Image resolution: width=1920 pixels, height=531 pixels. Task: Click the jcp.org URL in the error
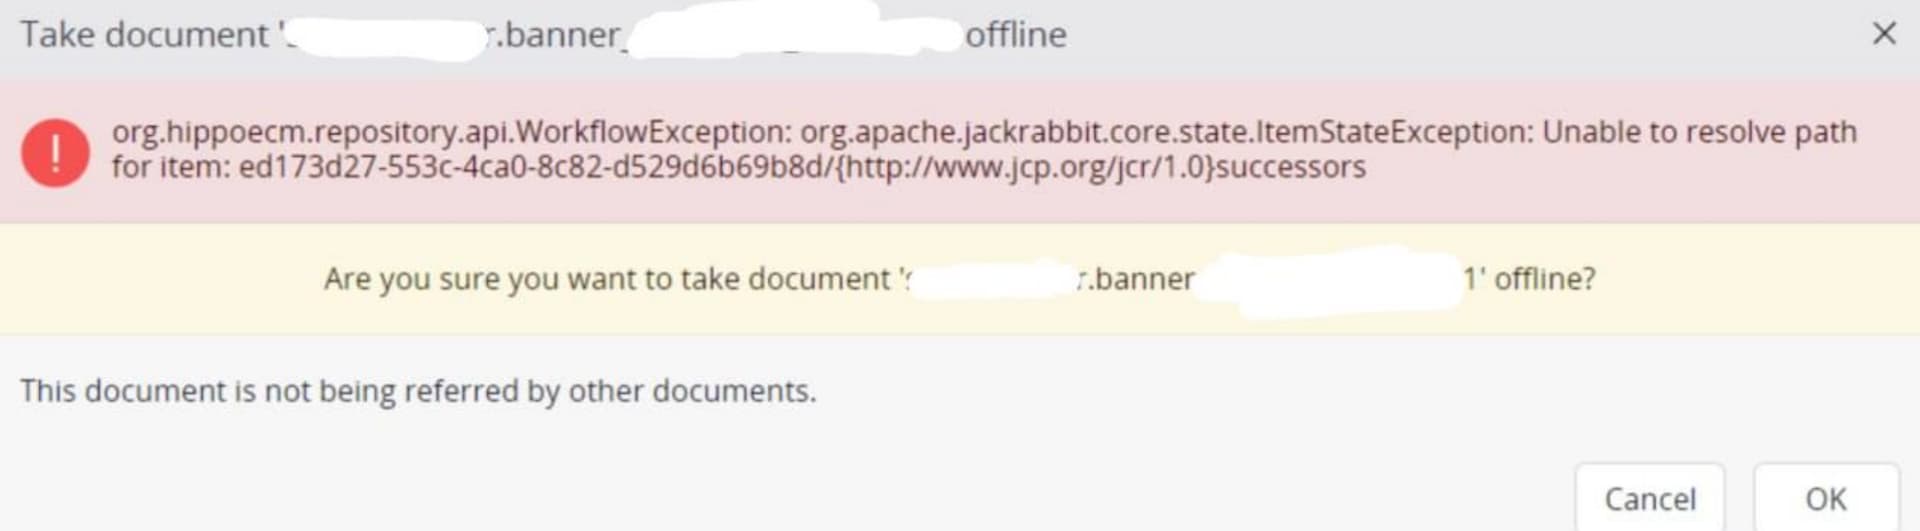(x=1022, y=167)
